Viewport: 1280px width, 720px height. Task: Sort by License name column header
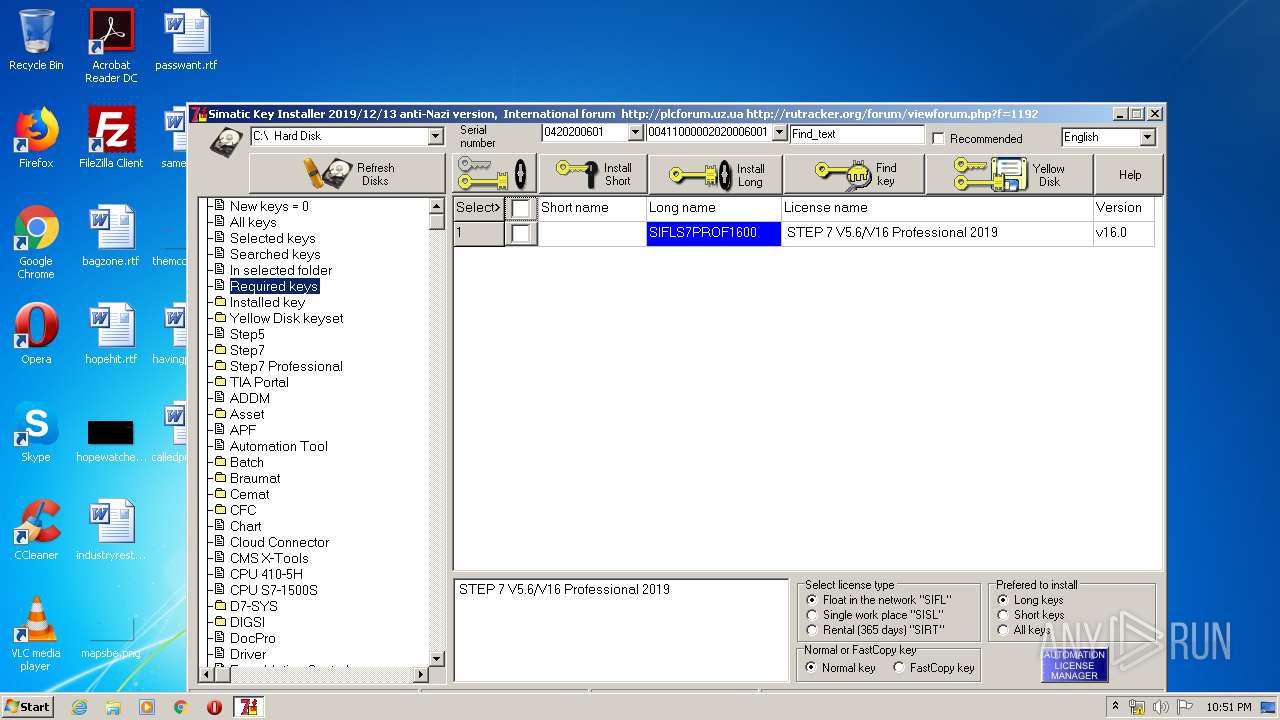pos(937,208)
